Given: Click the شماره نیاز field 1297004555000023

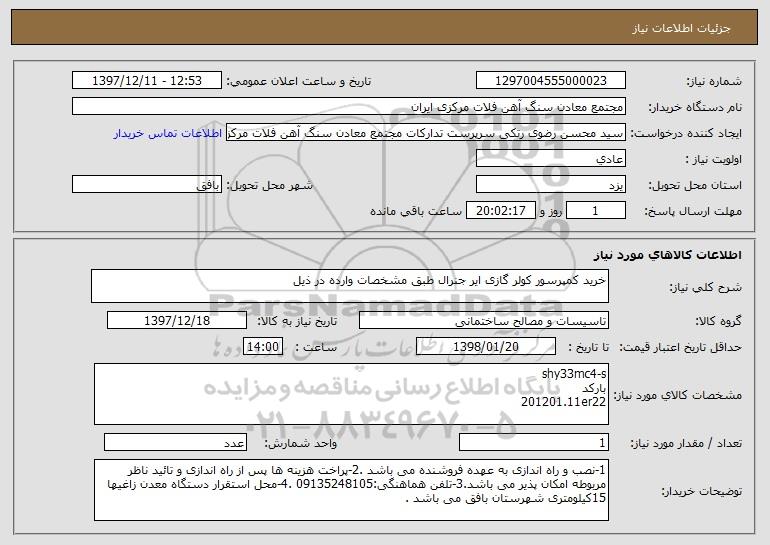Looking at the screenshot, I should (x=550, y=81).
